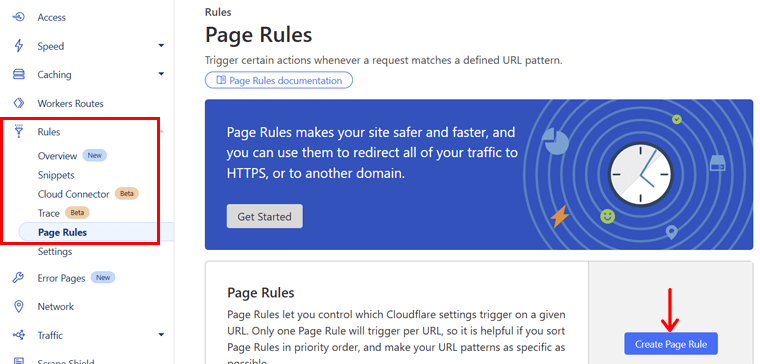Open Rules Overview

click(x=57, y=156)
